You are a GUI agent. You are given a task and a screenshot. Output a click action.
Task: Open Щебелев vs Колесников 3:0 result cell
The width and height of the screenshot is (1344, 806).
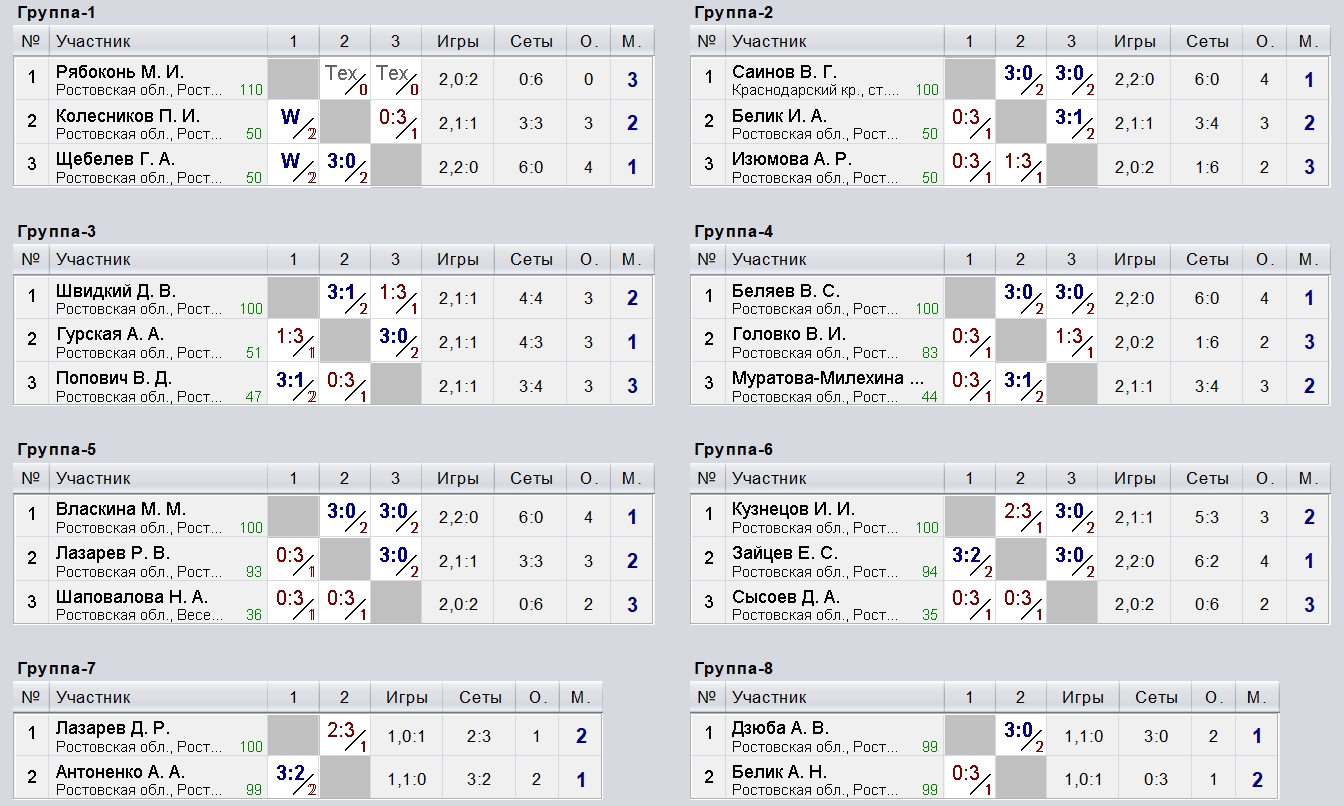click(344, 167)
